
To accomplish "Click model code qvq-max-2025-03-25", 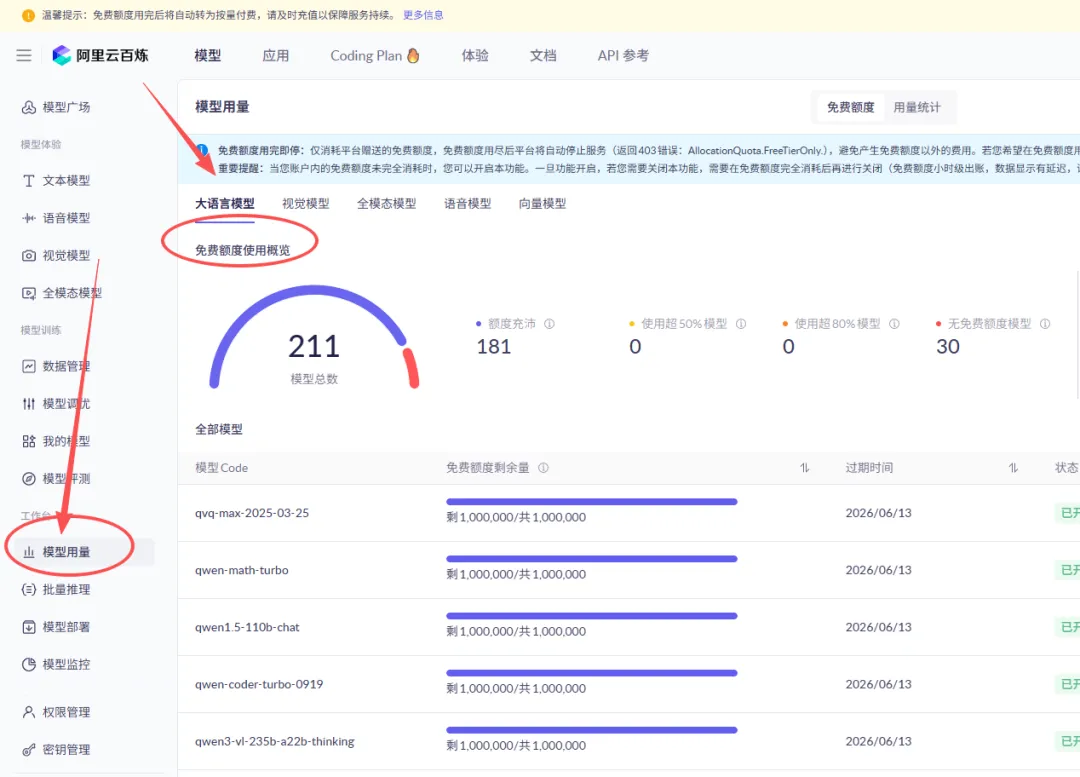I will coord(252,512).
